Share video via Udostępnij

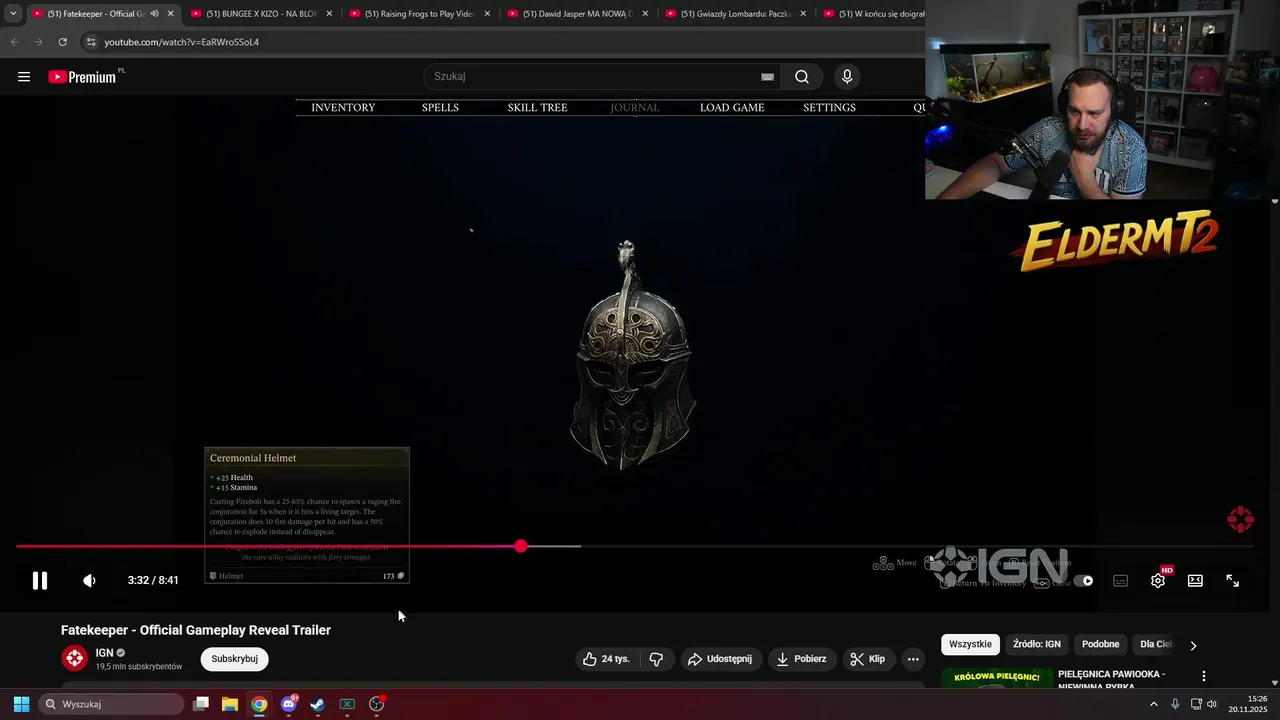point(719,659)
